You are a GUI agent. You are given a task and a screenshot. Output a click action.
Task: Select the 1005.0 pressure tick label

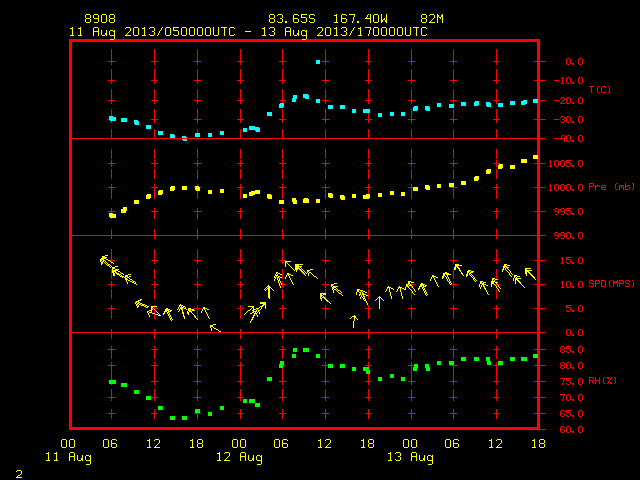click(x=566, y=164)
